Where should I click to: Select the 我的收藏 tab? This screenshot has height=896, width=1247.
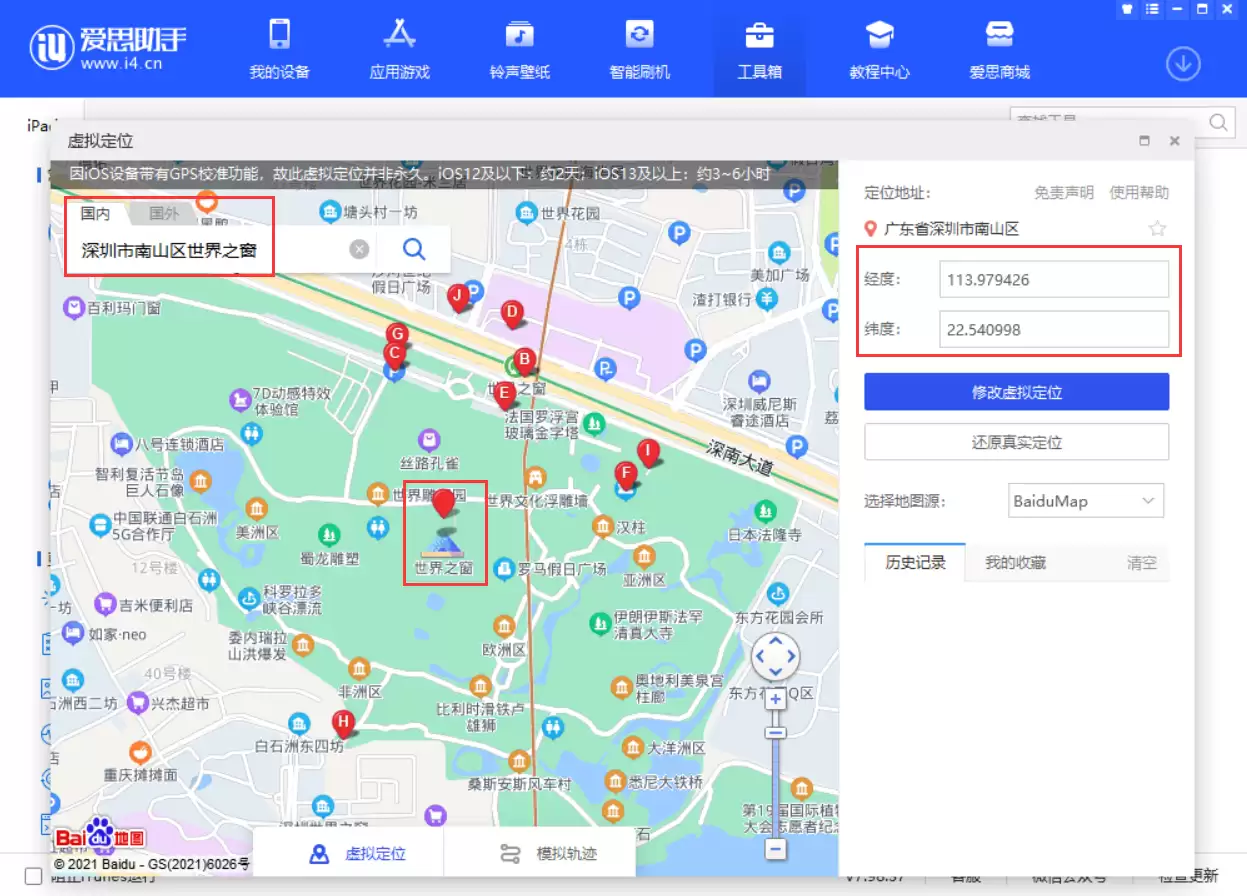coord(1015,563)
